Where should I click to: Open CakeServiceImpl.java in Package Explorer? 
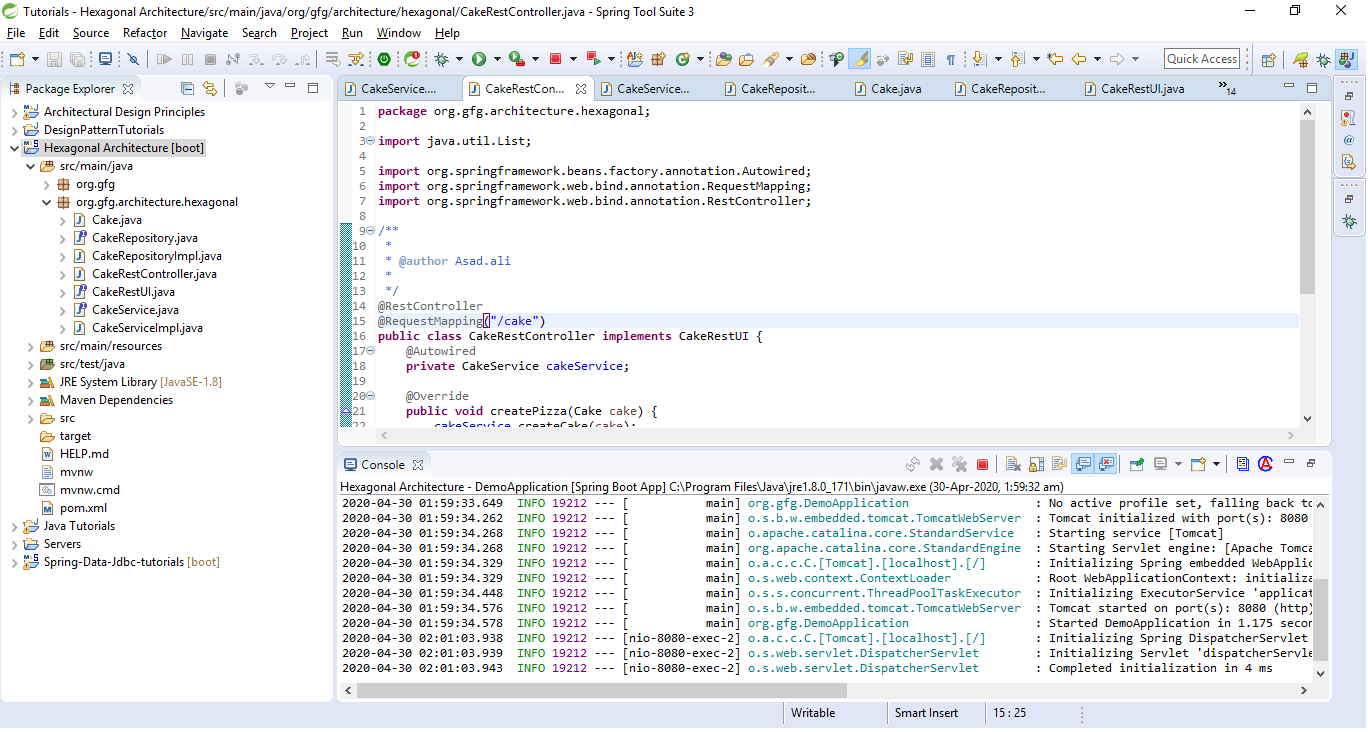(x=147, y=328)
